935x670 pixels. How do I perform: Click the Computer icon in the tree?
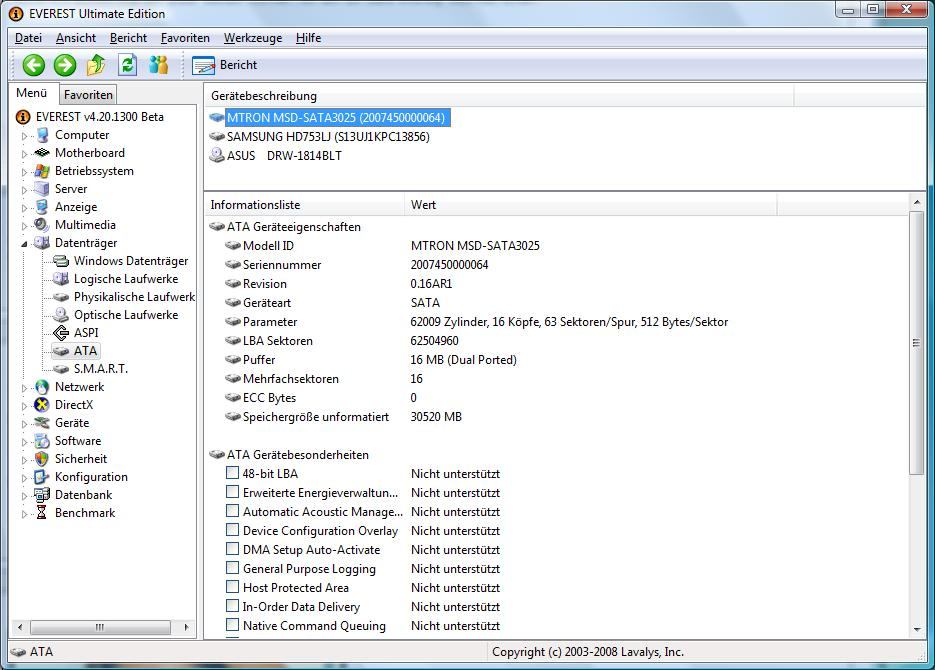[x=42, y=135]
